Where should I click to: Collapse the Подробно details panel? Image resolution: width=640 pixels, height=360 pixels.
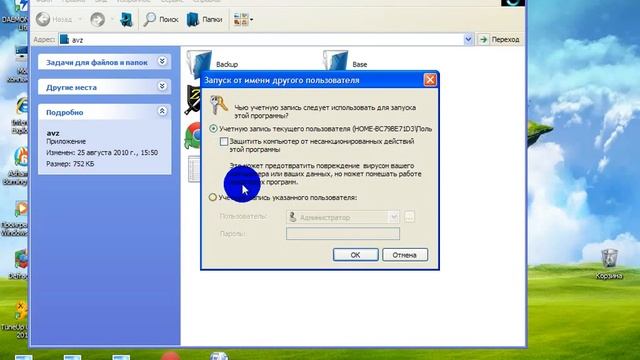pos(162,111)
